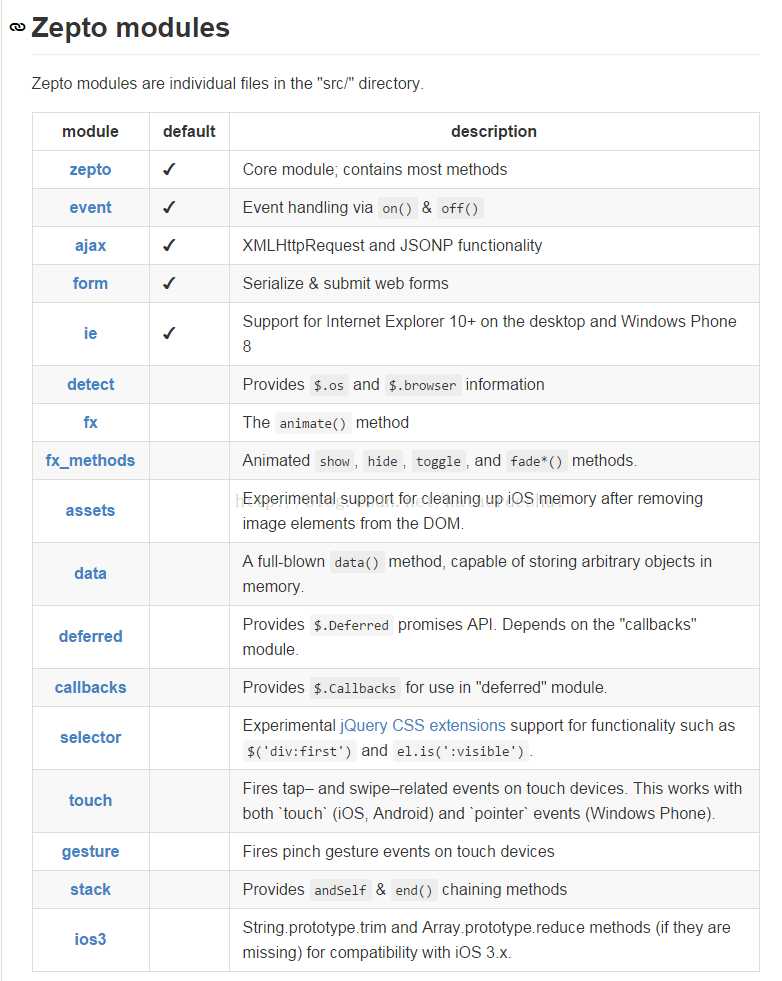Image resolution: width=782 pixels, height=981 pixels.
Task: Click the anchor link icon beside Zepto modules
Action: (17, 27)
